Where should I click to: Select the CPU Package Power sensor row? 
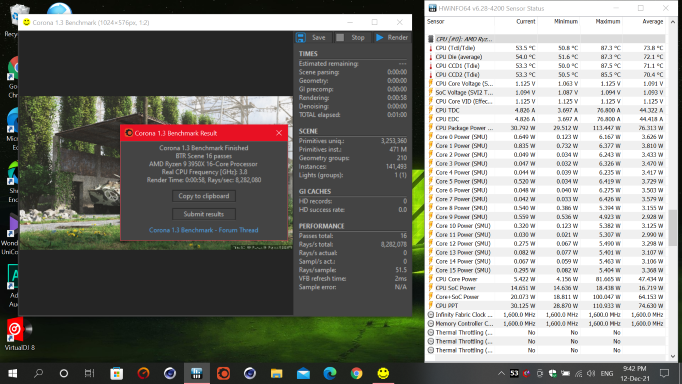tap(546, 128)
